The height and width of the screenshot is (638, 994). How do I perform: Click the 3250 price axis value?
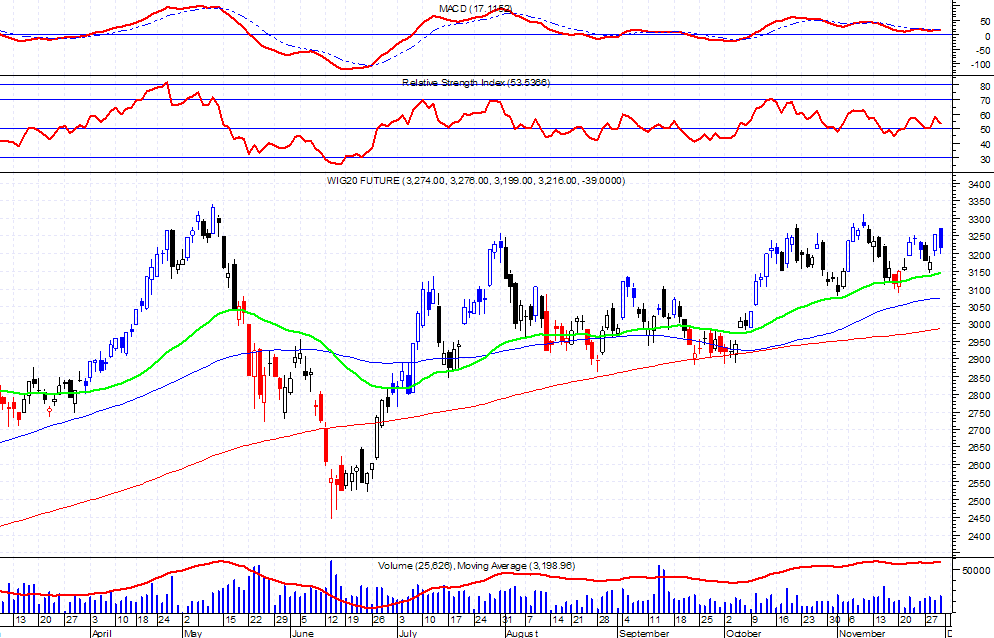click(979, 237)
